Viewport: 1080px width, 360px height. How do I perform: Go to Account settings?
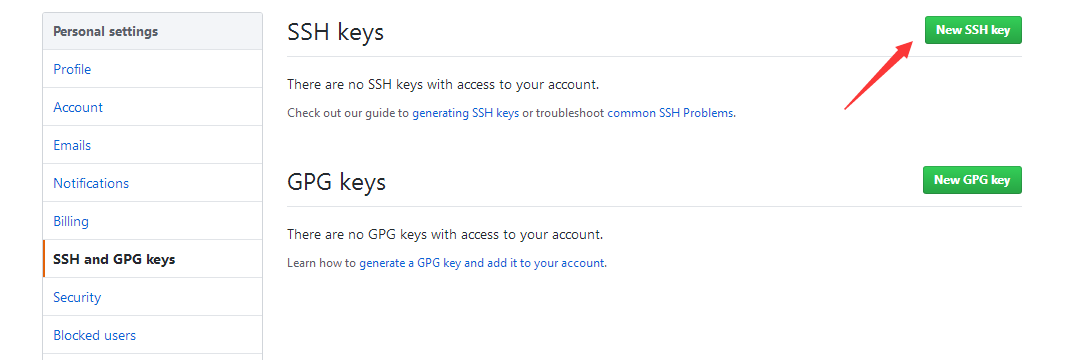point(152,107)
